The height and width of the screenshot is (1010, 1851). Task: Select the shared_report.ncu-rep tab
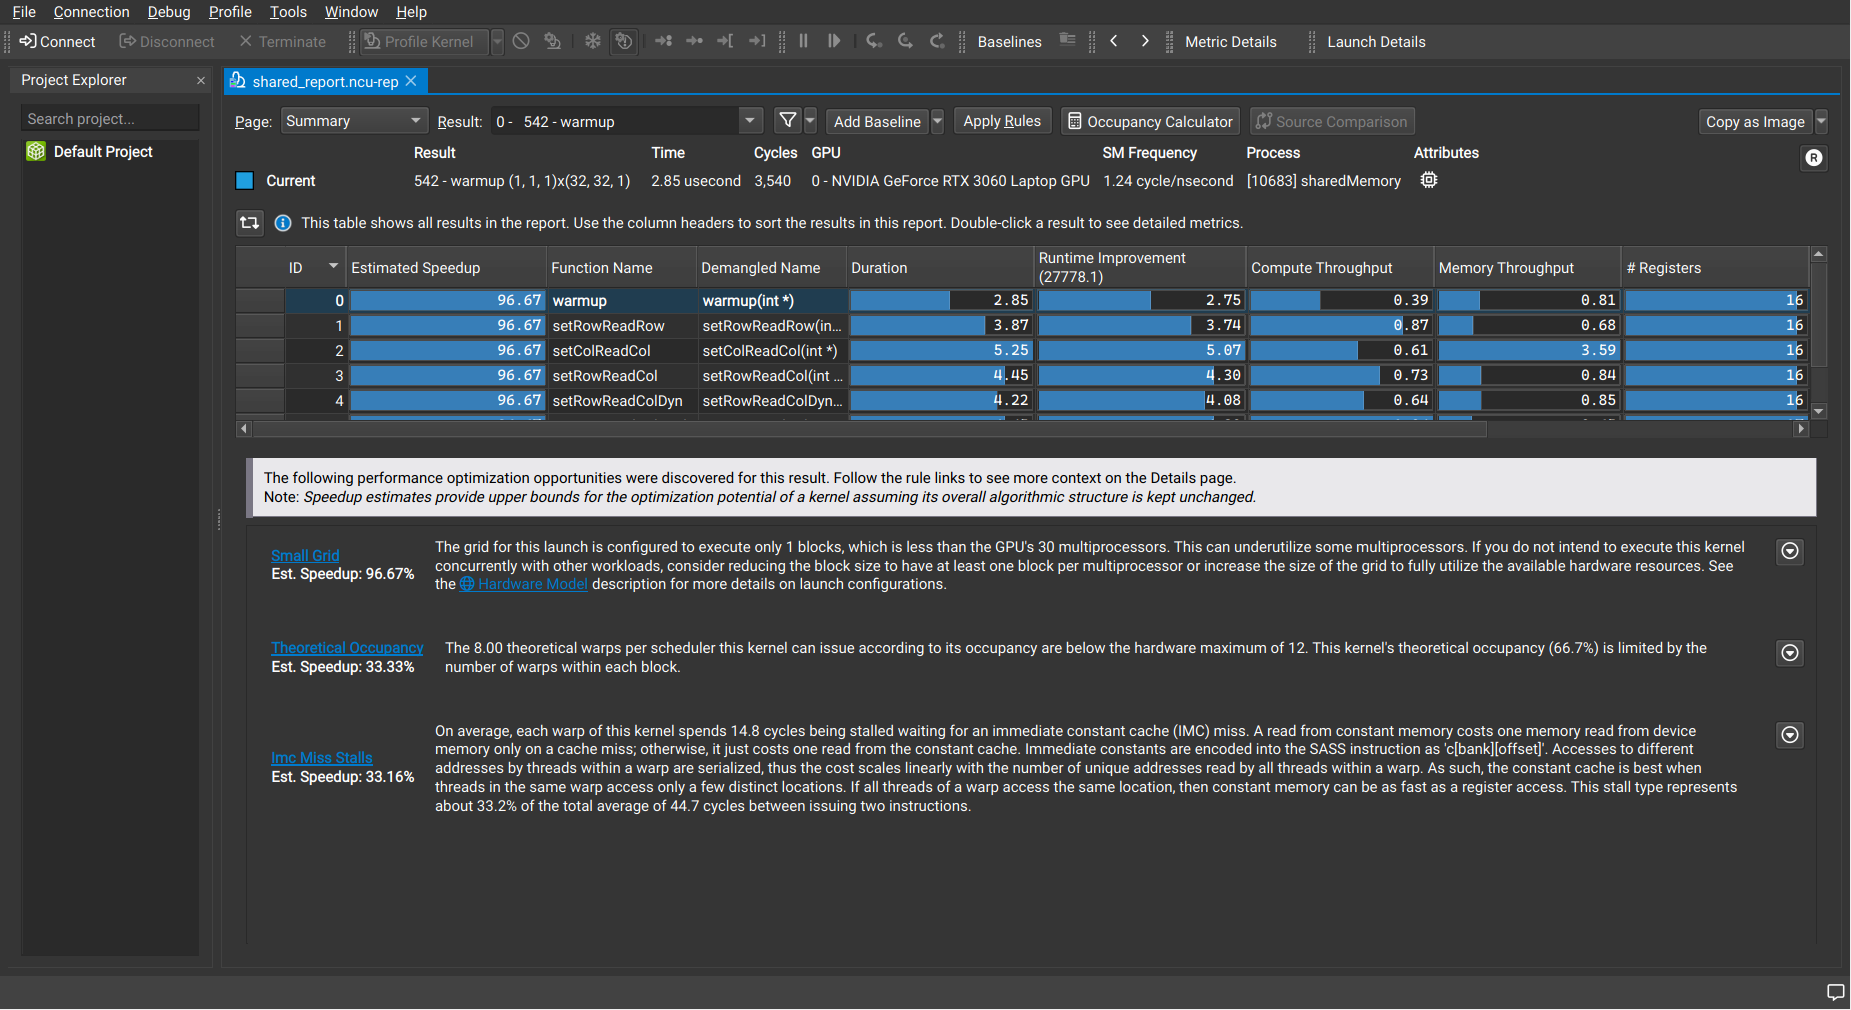[x=324, y=82]
